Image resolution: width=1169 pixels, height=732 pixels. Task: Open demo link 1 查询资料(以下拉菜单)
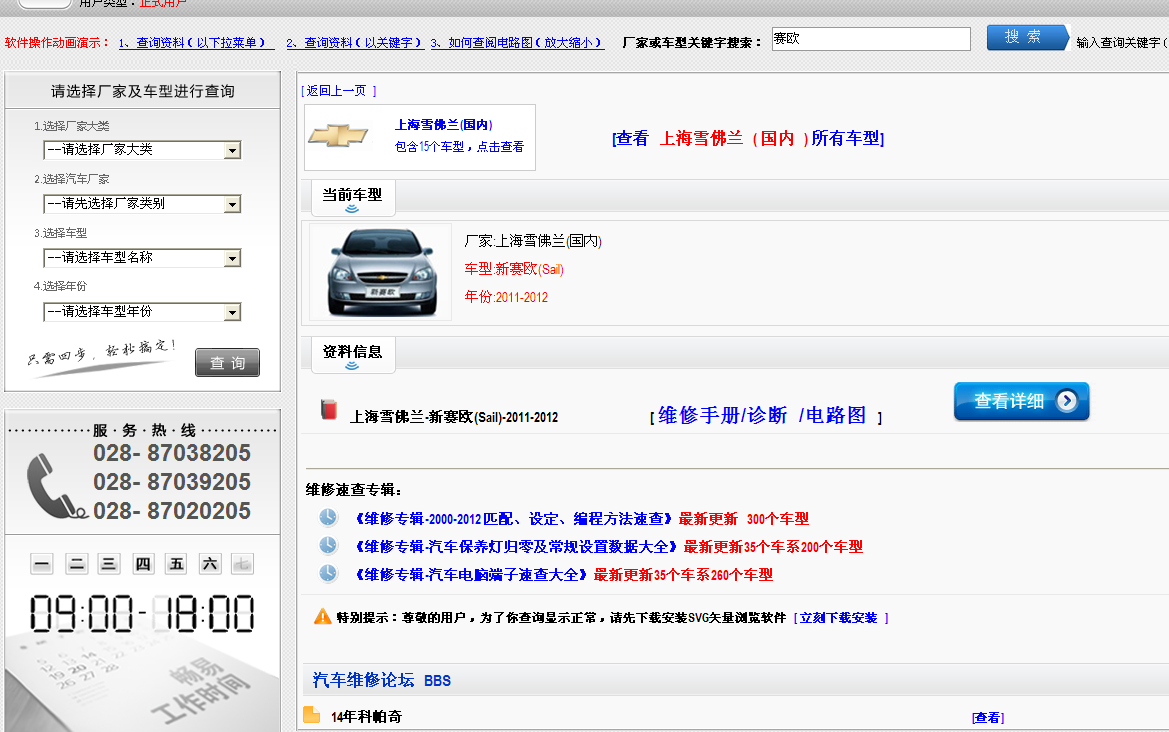[196, 43]
